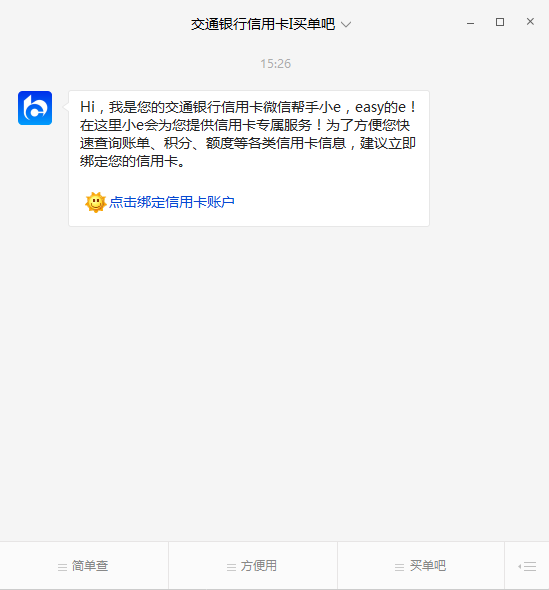Open the 点击绑定信用卡账户 link
This screenshot has height=590, width=549.
(x=172, y=202)
